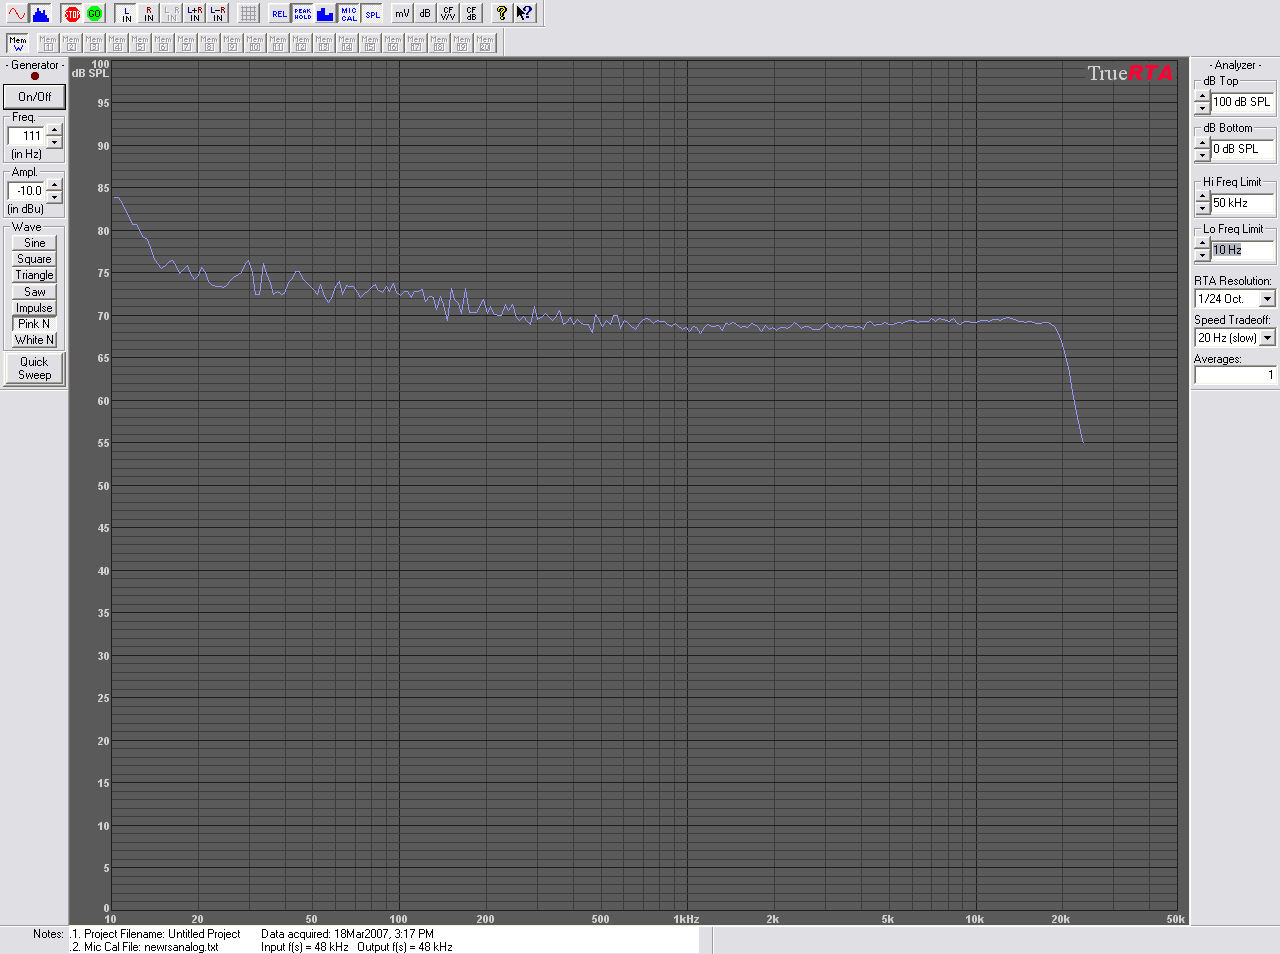Viewport: 1280px width, 954px height.
Task: Click the Quick Sweep button
Action: point(34,368)
